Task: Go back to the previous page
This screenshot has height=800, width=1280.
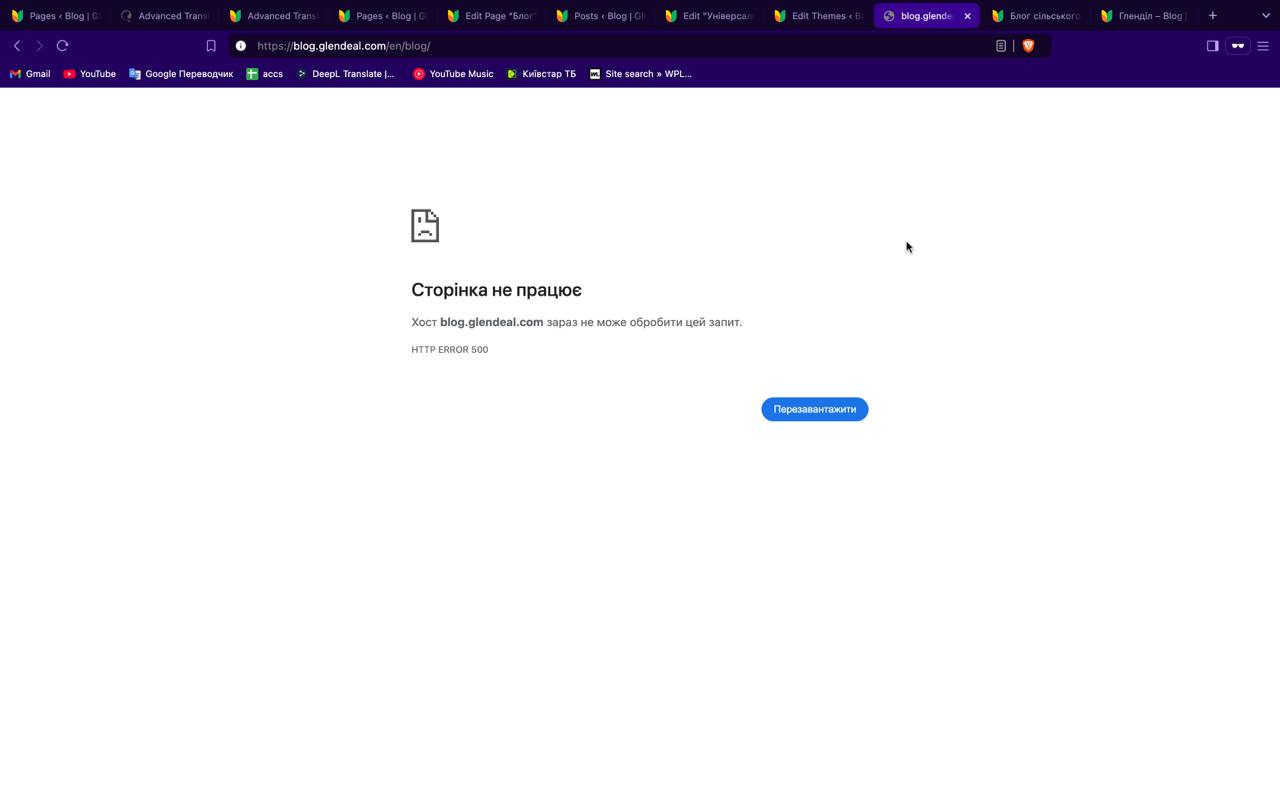Action: click(x=17, y=46)
